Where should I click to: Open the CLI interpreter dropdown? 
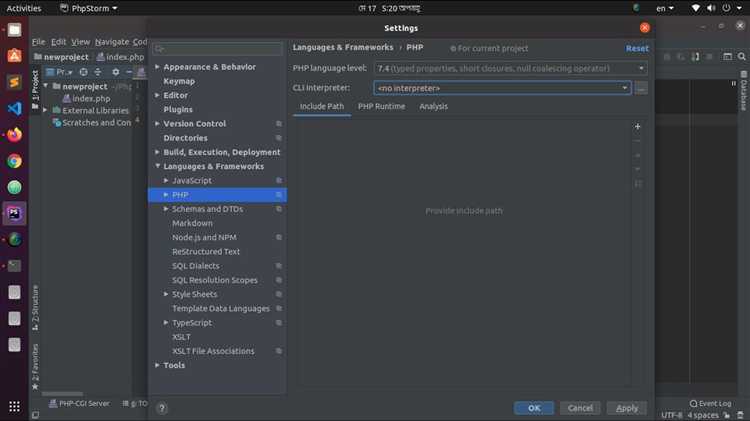pyautogui.click(x=502, y=88)
